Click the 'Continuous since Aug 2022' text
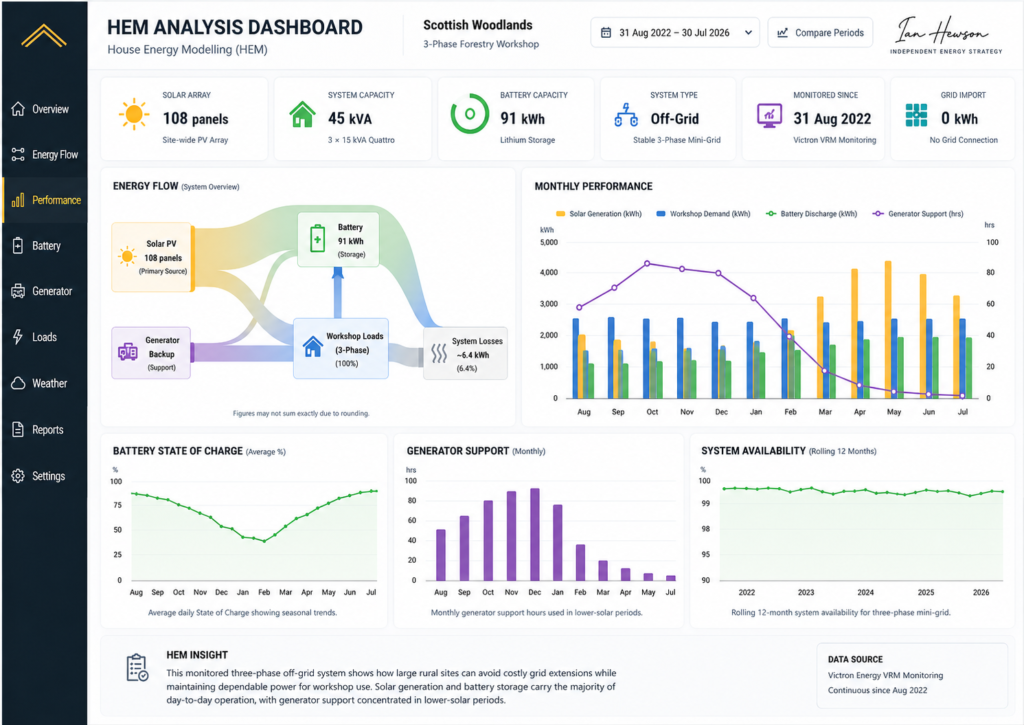Screen dimensions: 1024x725 [877, 690]
